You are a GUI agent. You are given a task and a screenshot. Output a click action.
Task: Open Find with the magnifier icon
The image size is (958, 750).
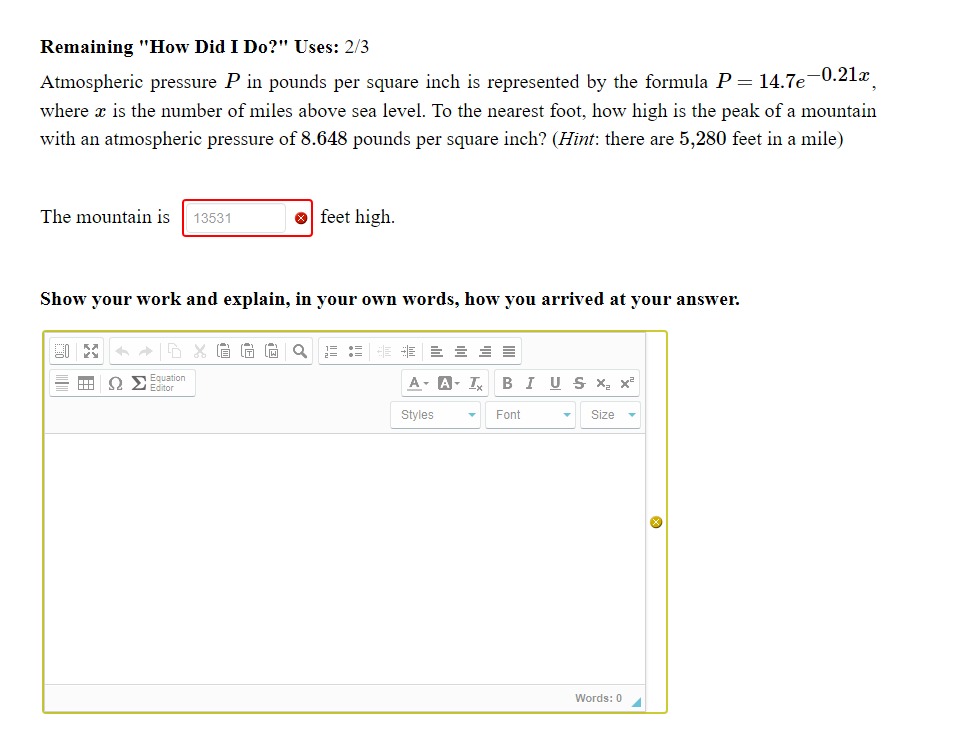coord(300,351)
